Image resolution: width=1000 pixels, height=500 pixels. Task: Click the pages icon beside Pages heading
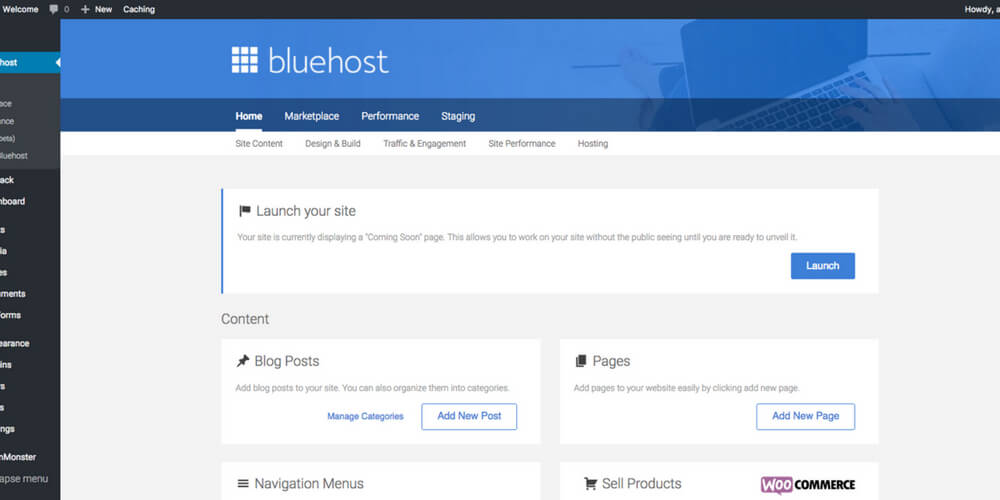pos(581,361)
